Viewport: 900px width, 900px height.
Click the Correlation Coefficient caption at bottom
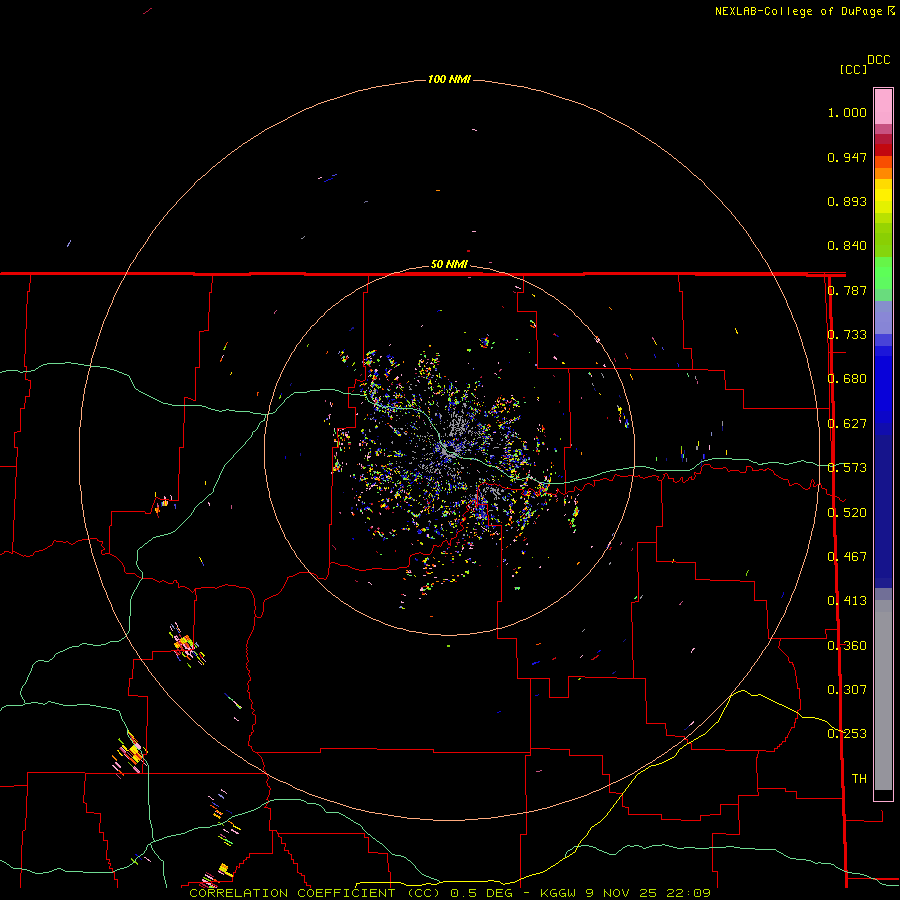[450, 893]
